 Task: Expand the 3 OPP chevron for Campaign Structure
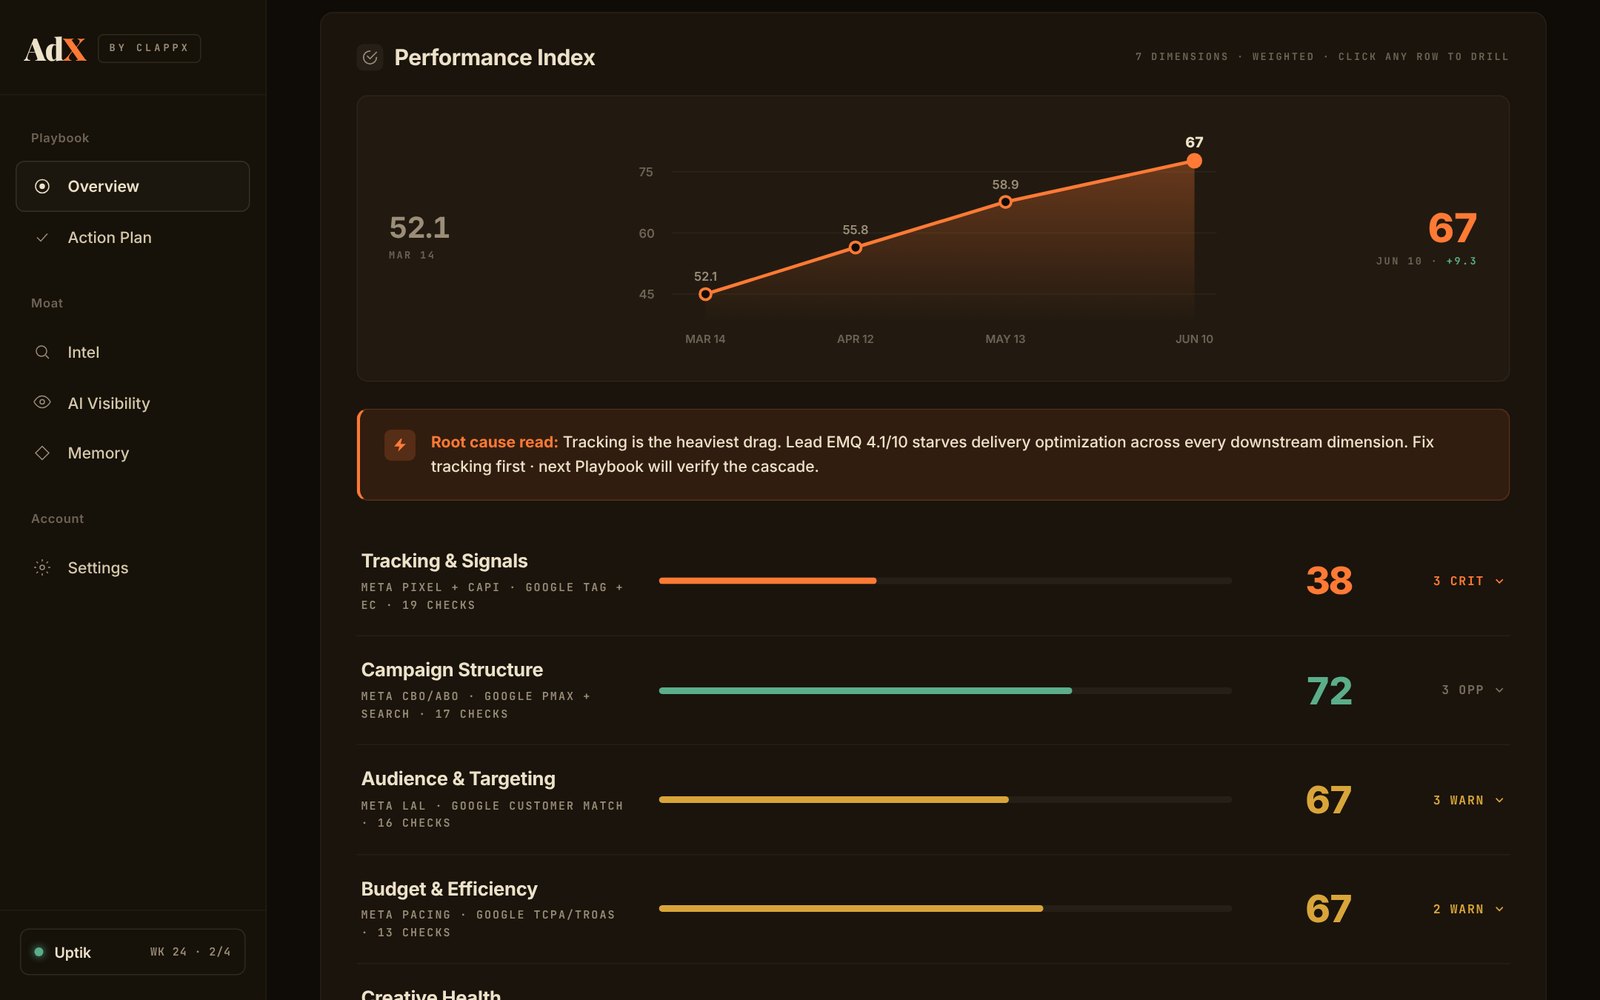point(1499,690)
